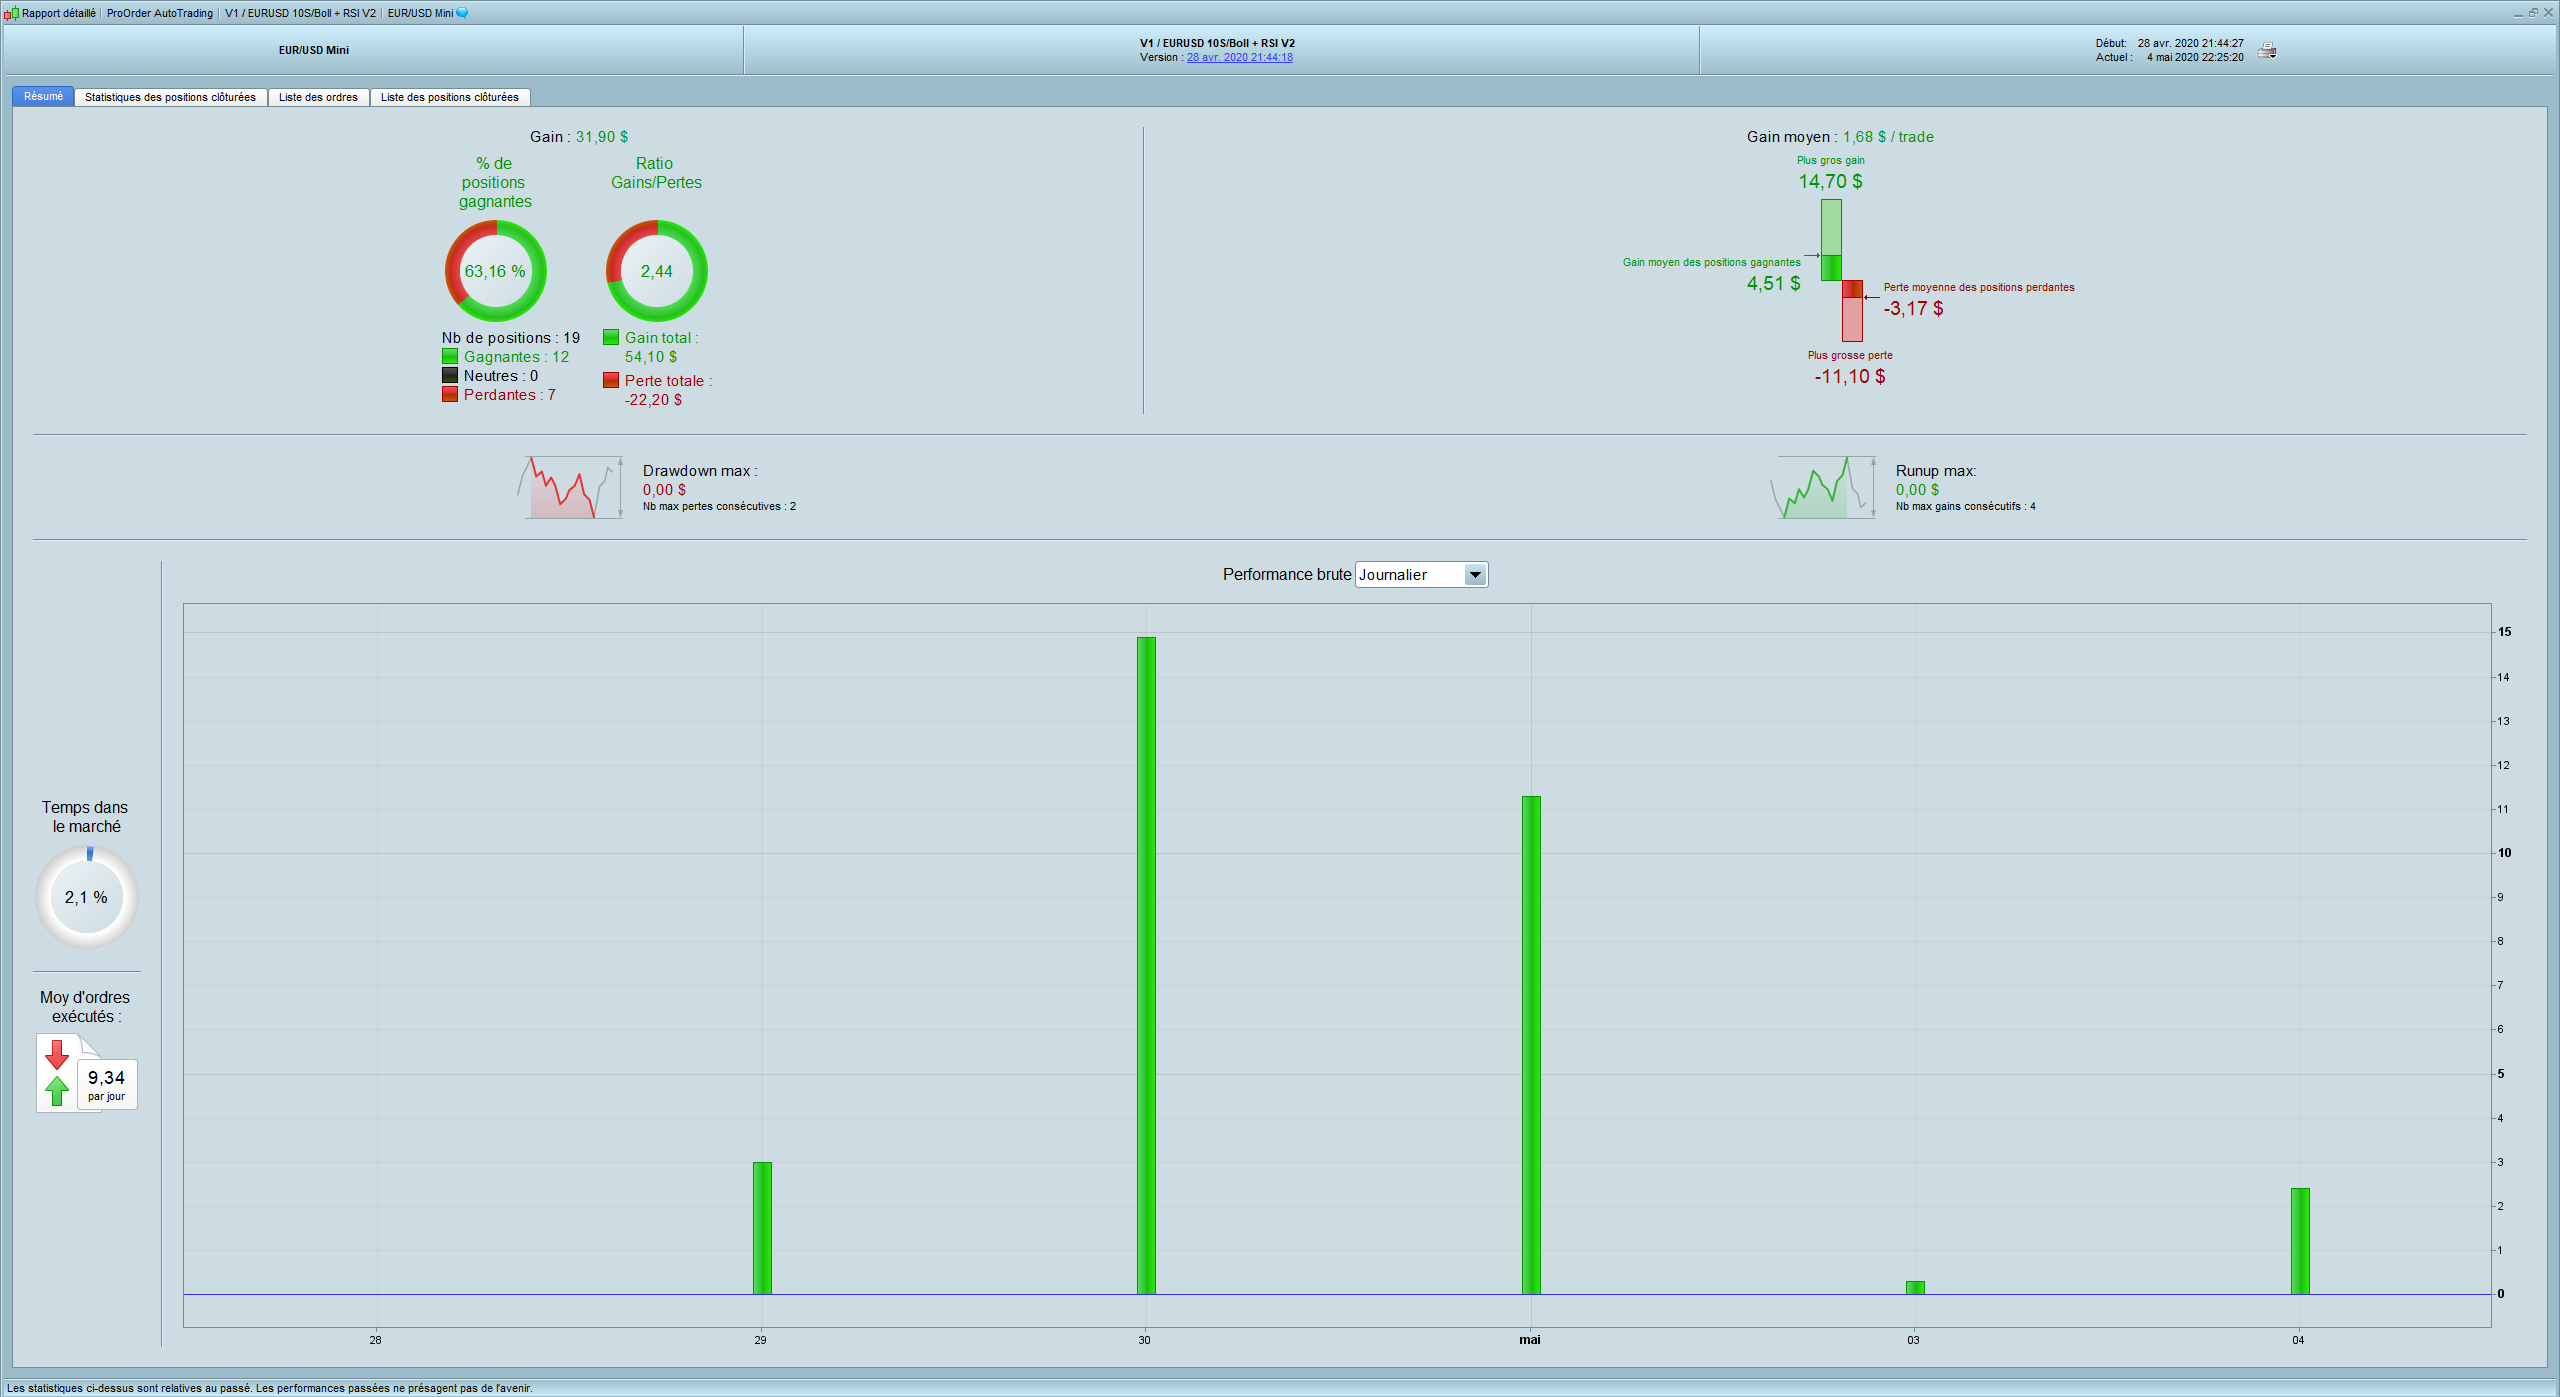
Task: Click the candlestick icon beside Rapport détaillé
Action: (x=11, y=13)
